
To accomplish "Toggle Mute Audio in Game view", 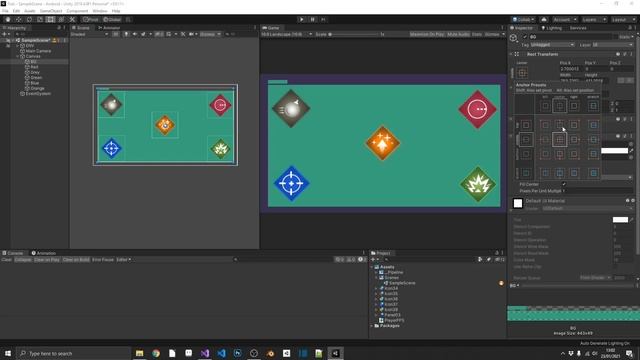I will tap(458, 34).
